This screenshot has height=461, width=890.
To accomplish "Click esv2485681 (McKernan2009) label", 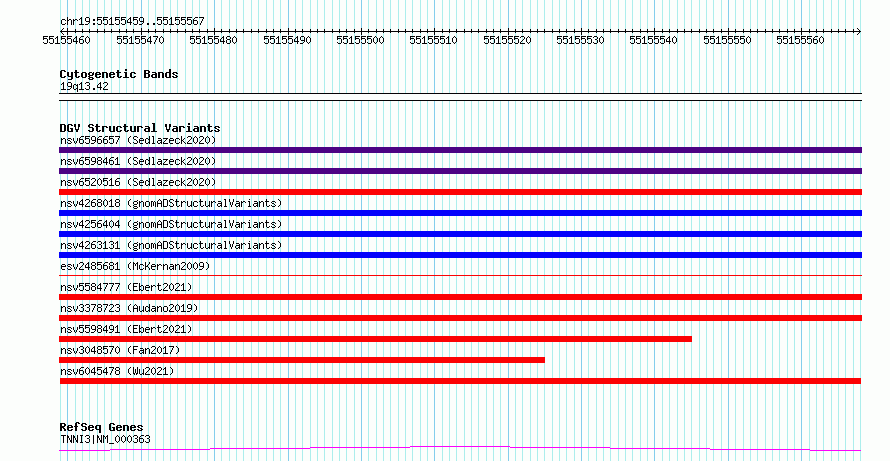I will tap(135, 266).
